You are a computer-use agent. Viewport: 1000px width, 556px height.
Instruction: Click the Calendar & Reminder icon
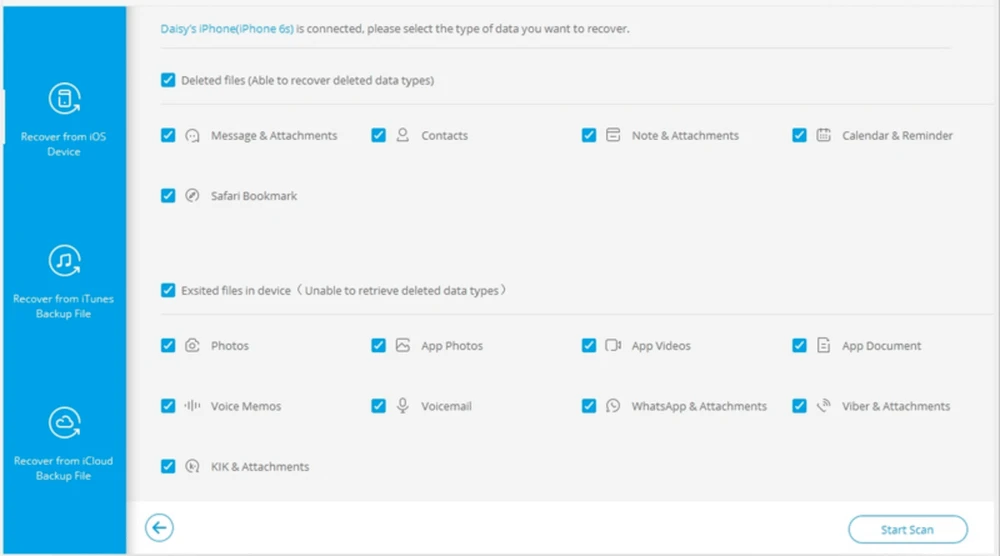[823, 135]
